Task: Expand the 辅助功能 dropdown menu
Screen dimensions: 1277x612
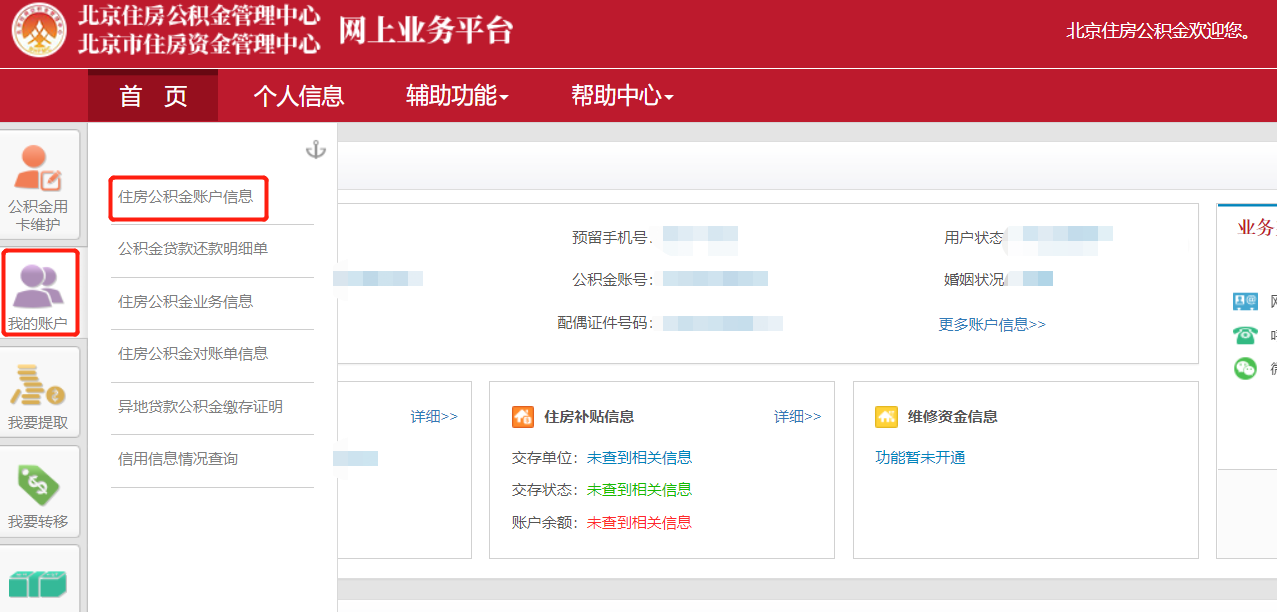Action: click(456, 95)
